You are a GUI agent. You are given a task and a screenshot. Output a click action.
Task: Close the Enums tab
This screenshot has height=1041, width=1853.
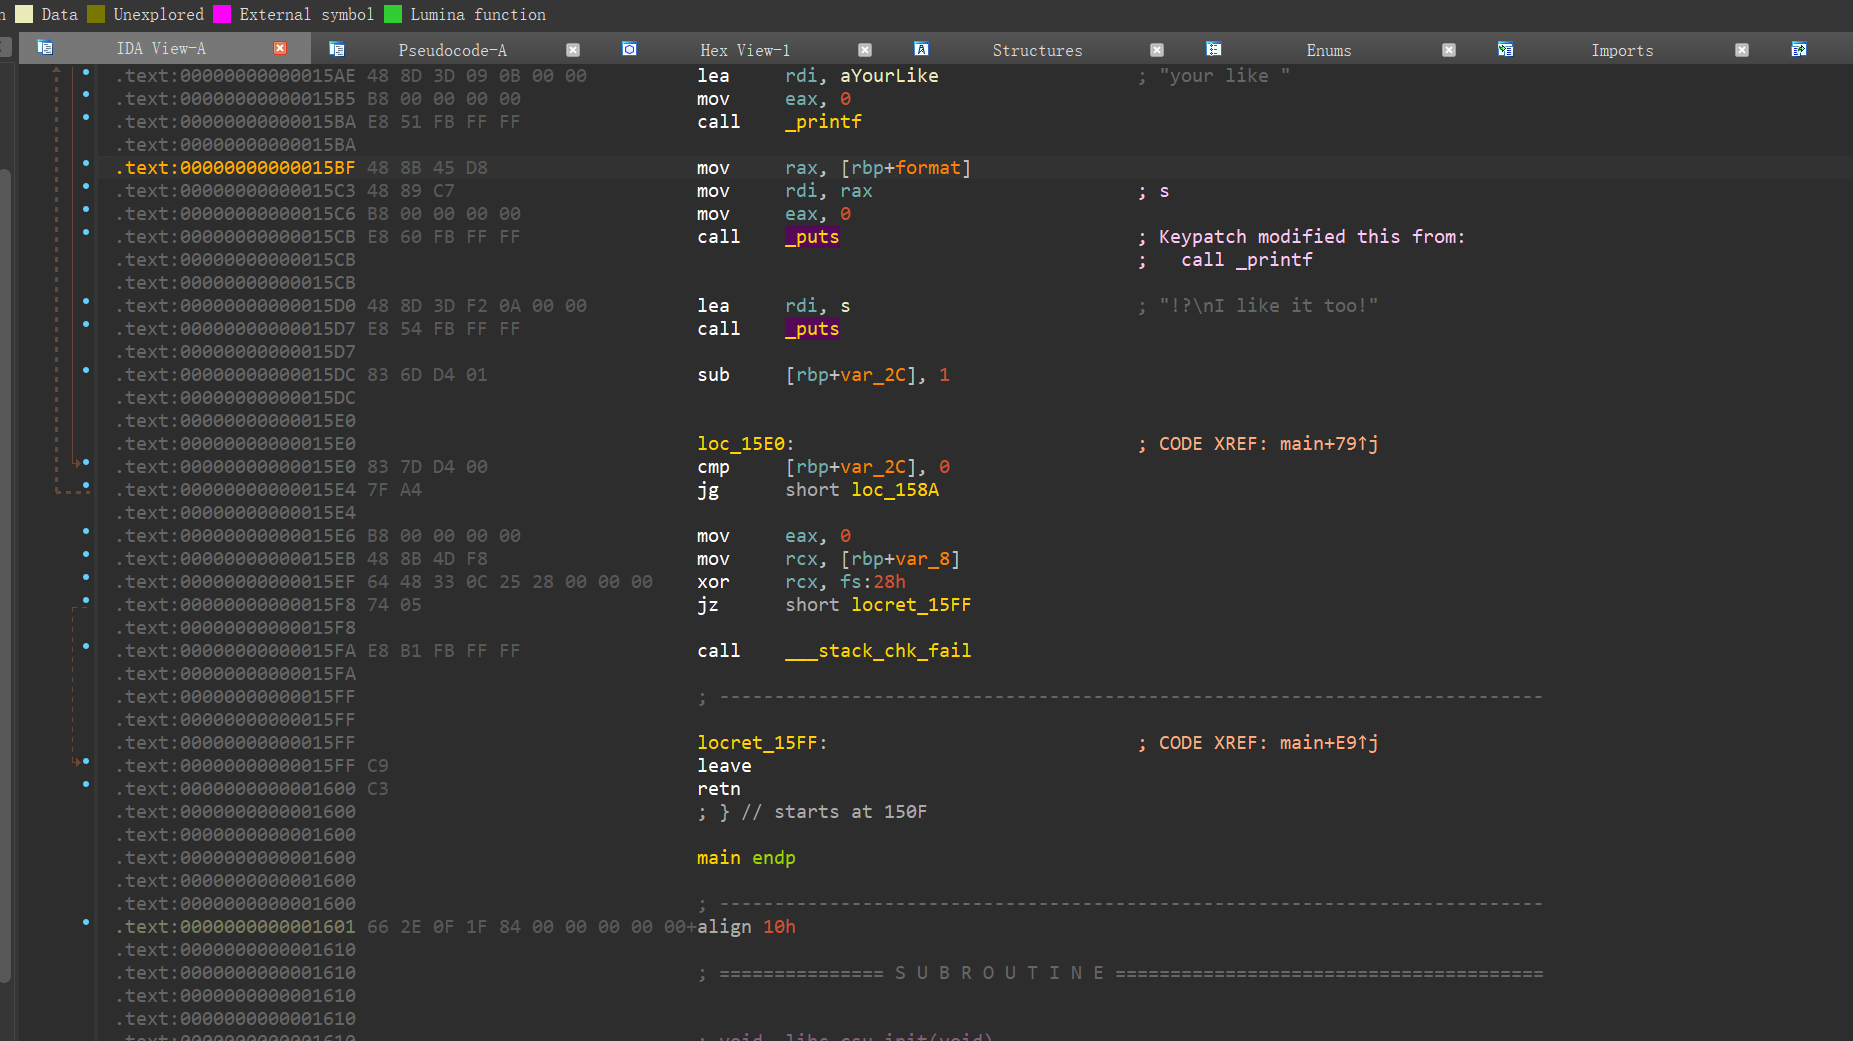click(x=1449, y=50)
